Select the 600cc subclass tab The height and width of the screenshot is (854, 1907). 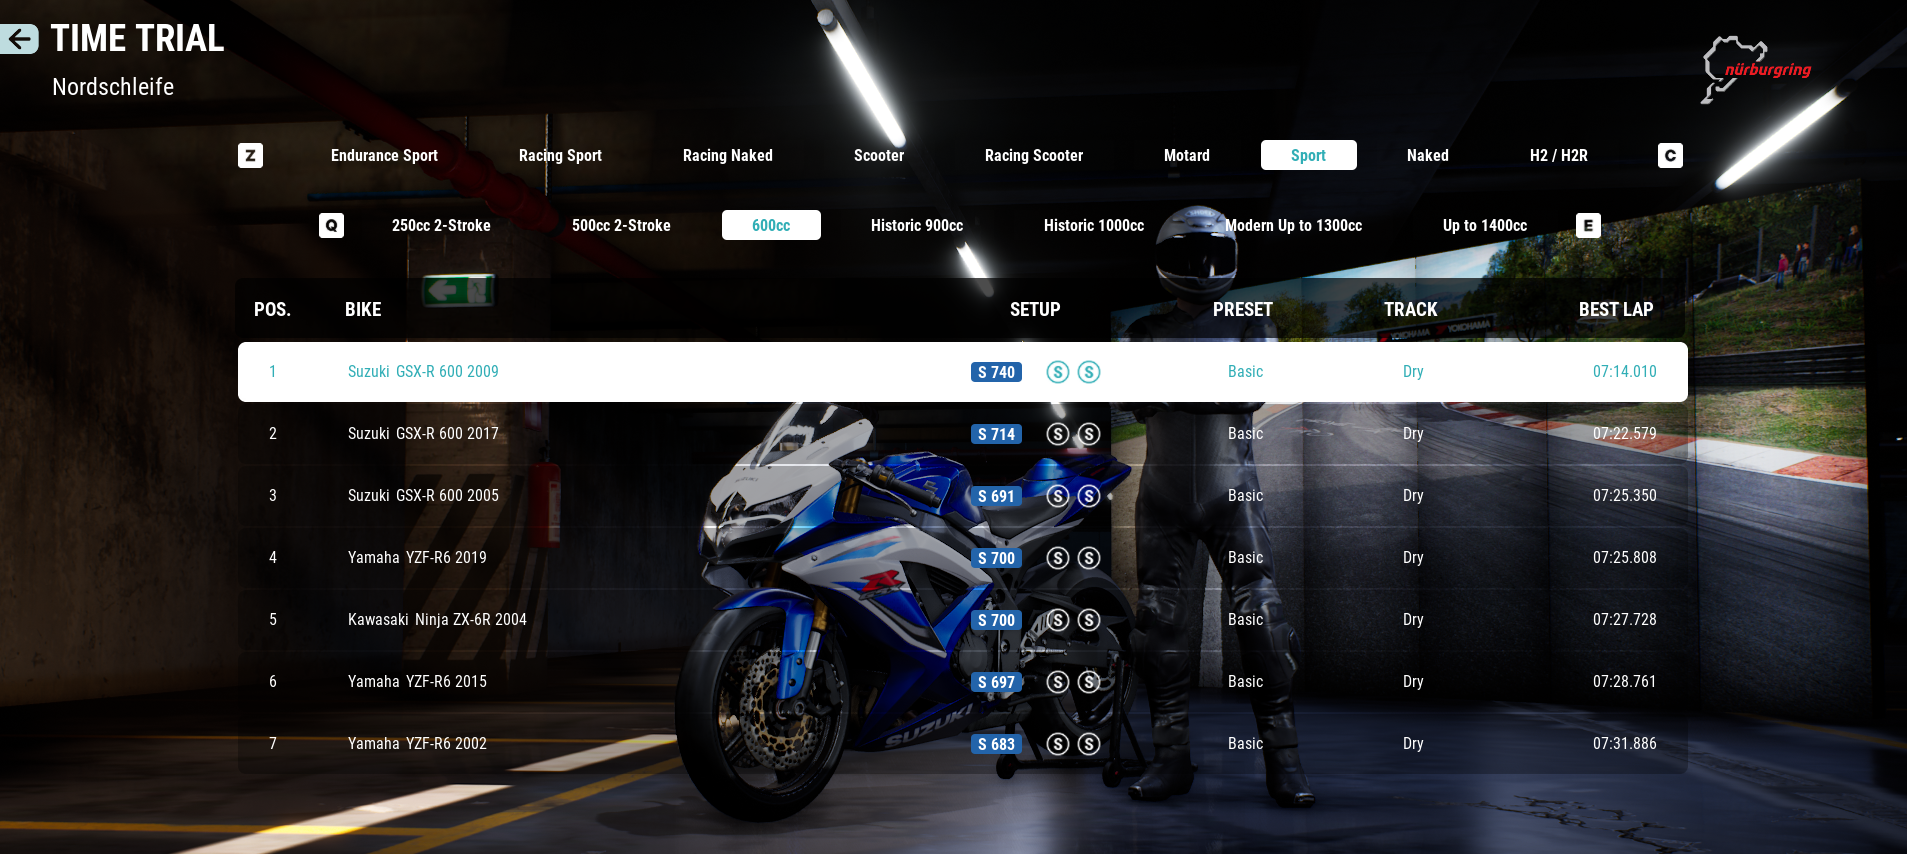point(771,225)
